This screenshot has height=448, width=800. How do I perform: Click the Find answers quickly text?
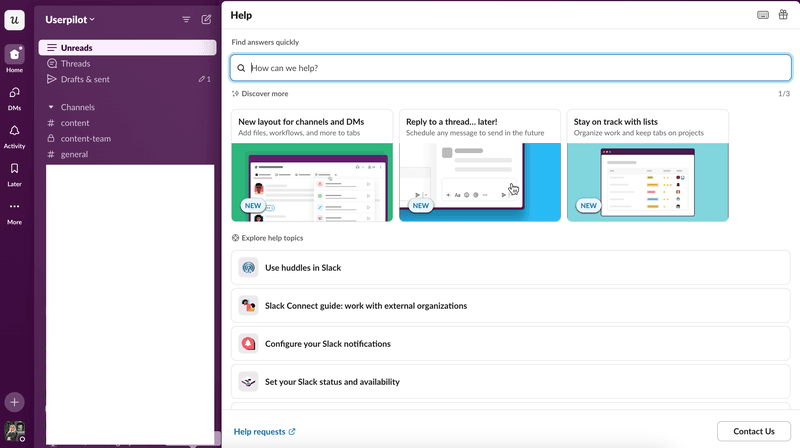[x=265, y=42]
